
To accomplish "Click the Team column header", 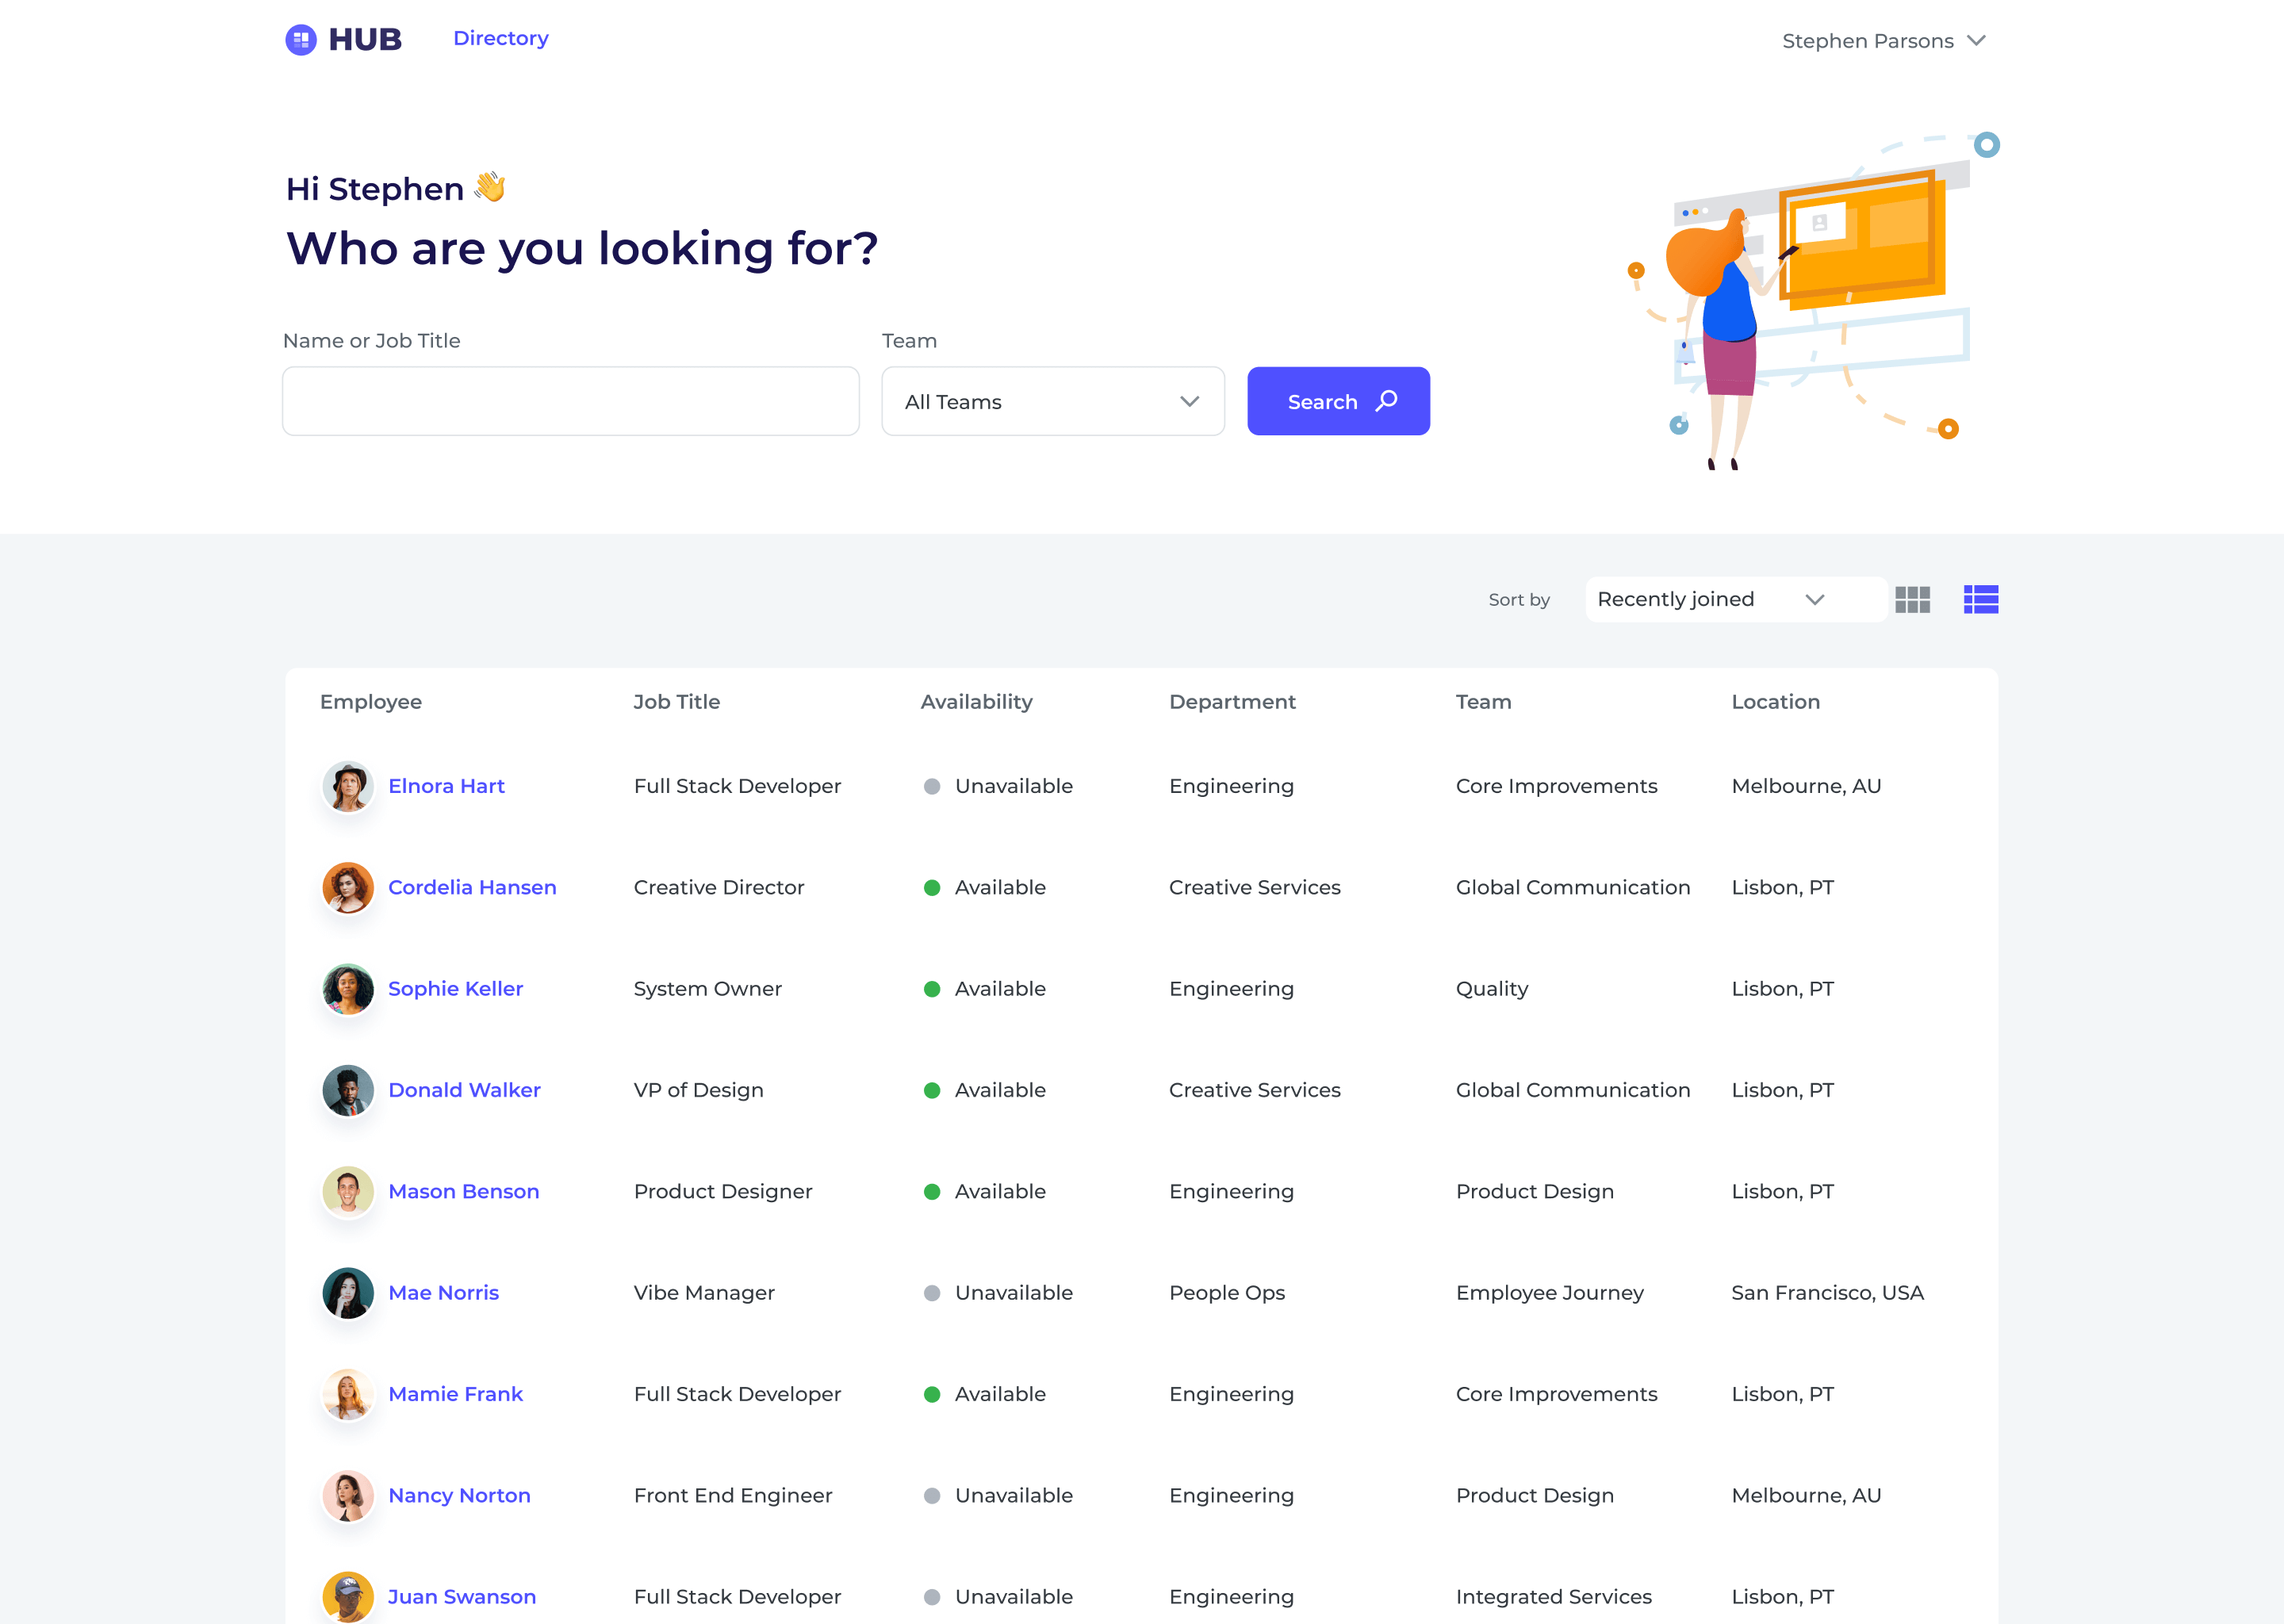I will click(x=1484, y=702).
